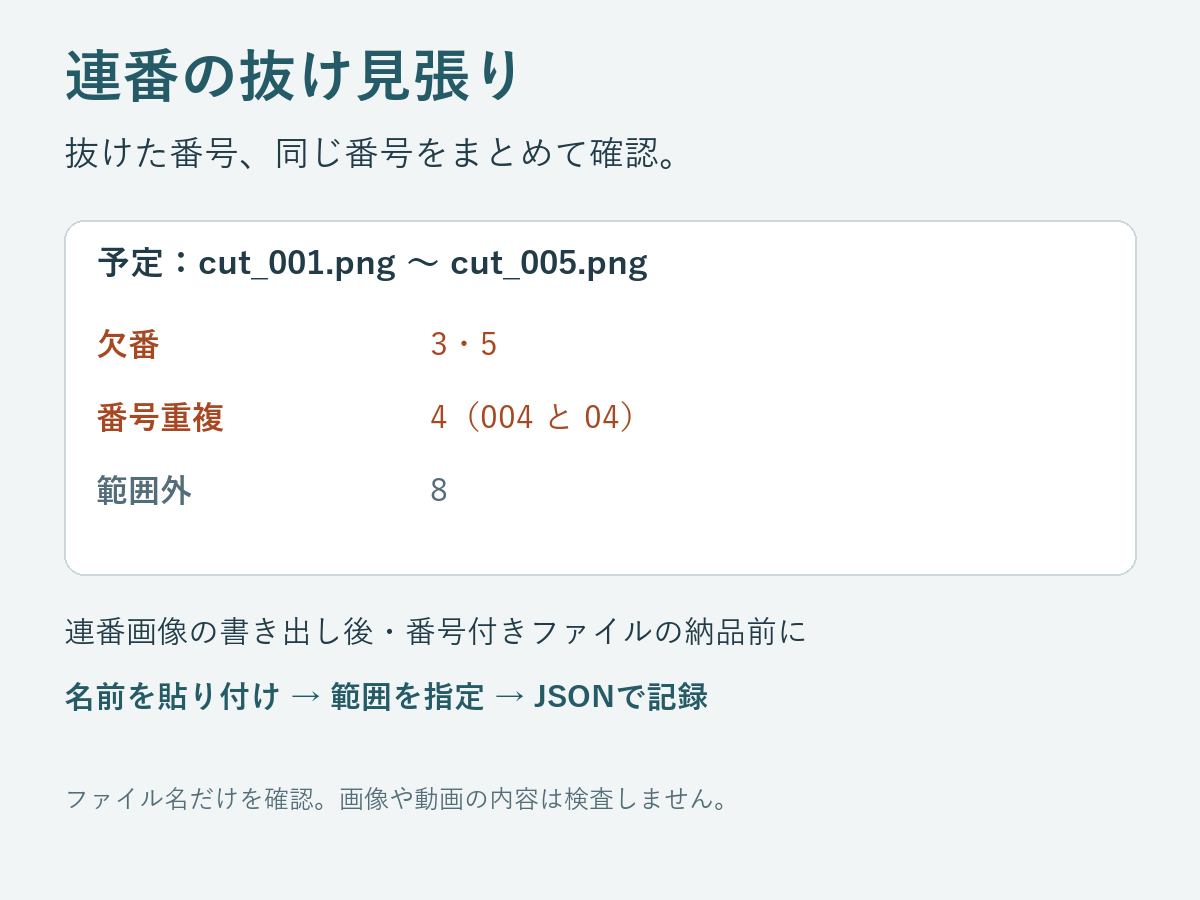Image resolution: width=1200 pixels, height=900 pixels.
Task: Click the footer note ファイル名だけを確認。
Action: click(x=202, y=798)
